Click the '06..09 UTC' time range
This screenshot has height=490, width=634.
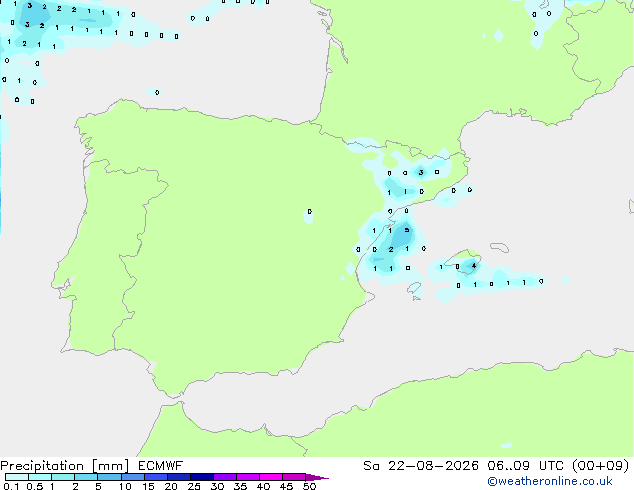tap(525, 466)
